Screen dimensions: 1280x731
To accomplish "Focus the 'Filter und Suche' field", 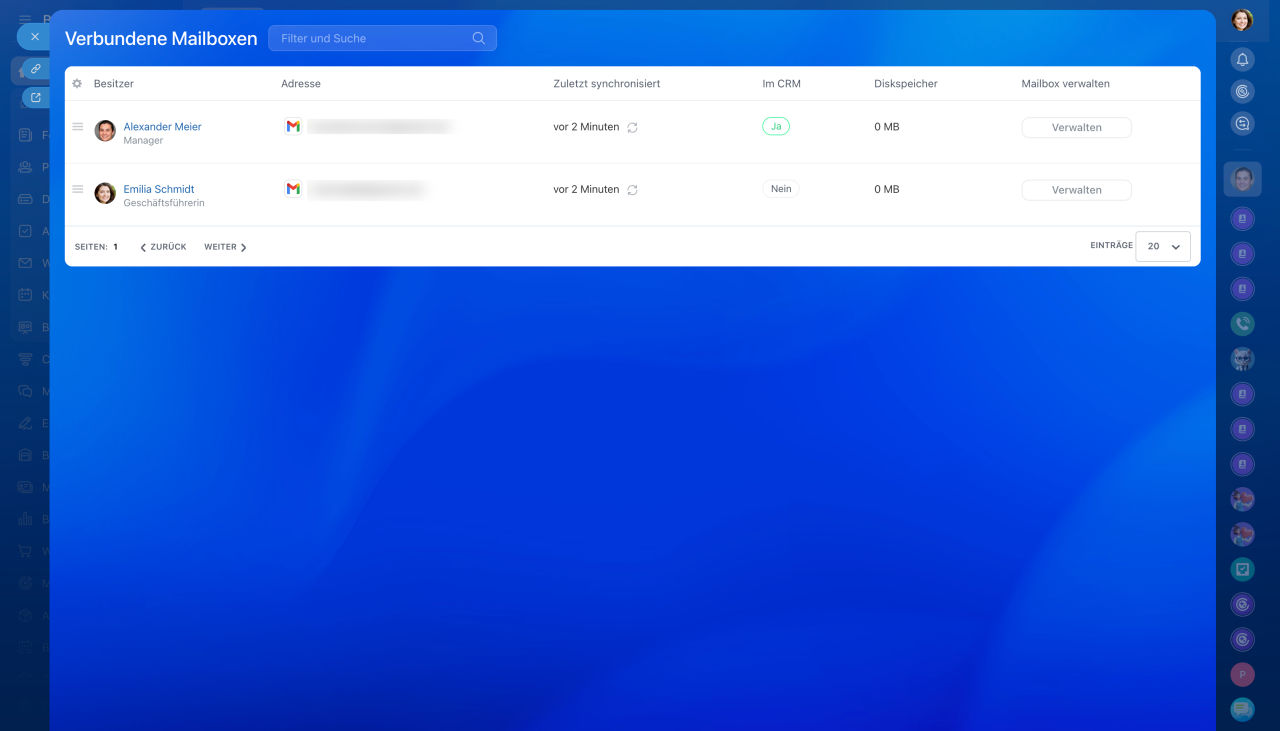I will pyautogui.click(x=370, y=38).
